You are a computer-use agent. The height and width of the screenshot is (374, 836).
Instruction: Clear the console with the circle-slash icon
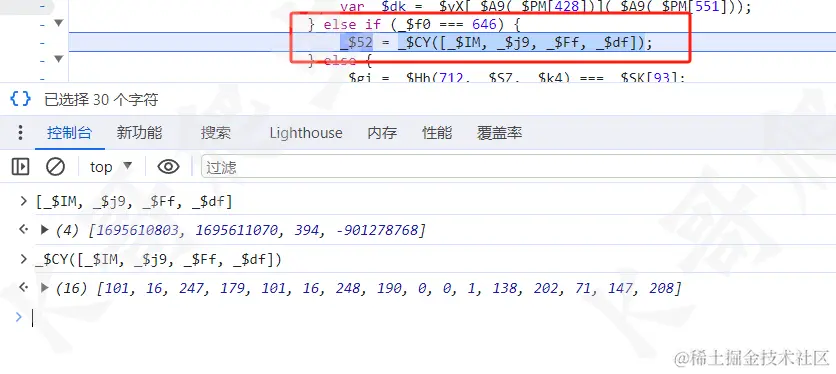(x=55, y=167)
